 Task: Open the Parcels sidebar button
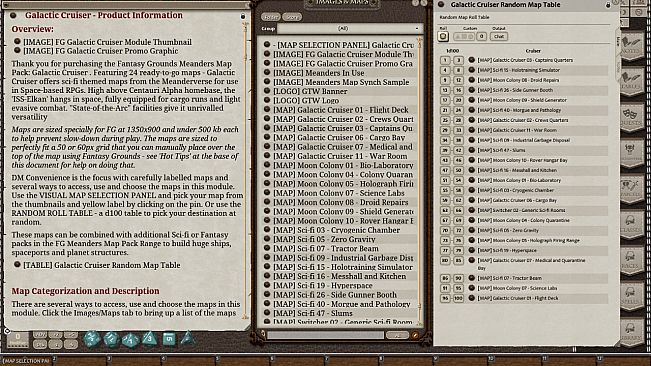631,189
